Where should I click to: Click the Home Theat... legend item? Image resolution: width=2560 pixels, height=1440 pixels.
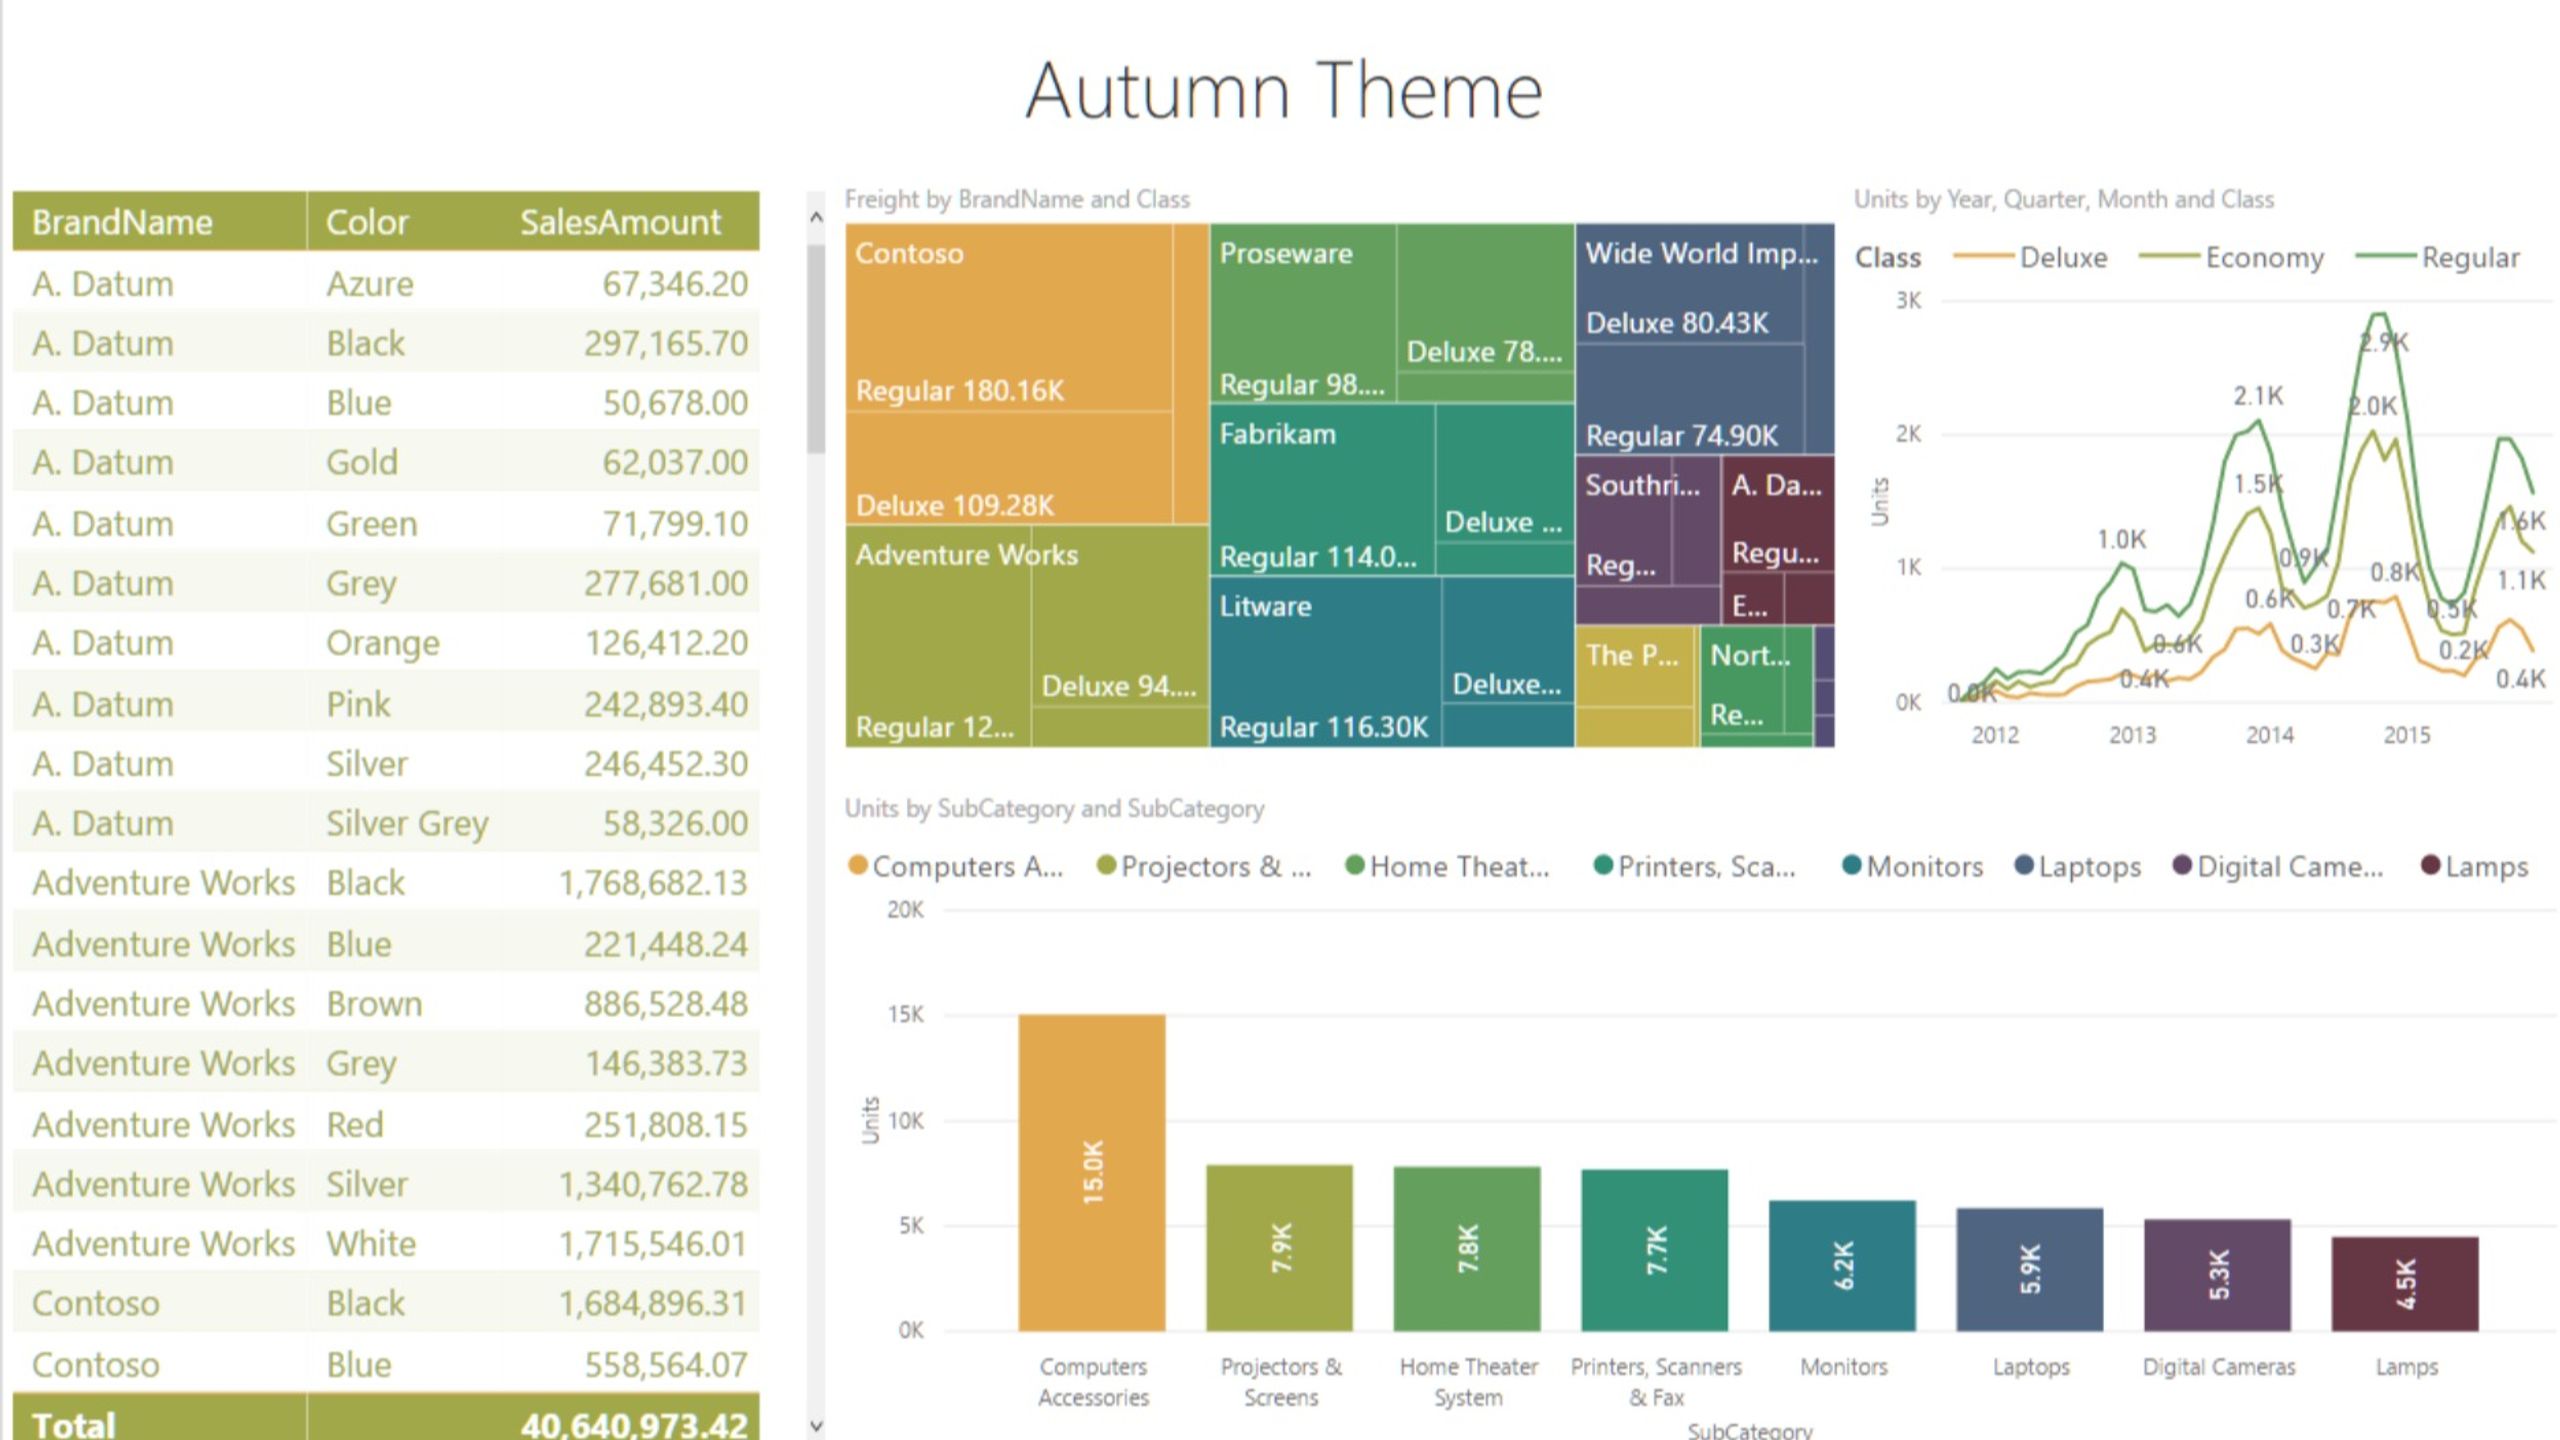[x=1448, y=866]
